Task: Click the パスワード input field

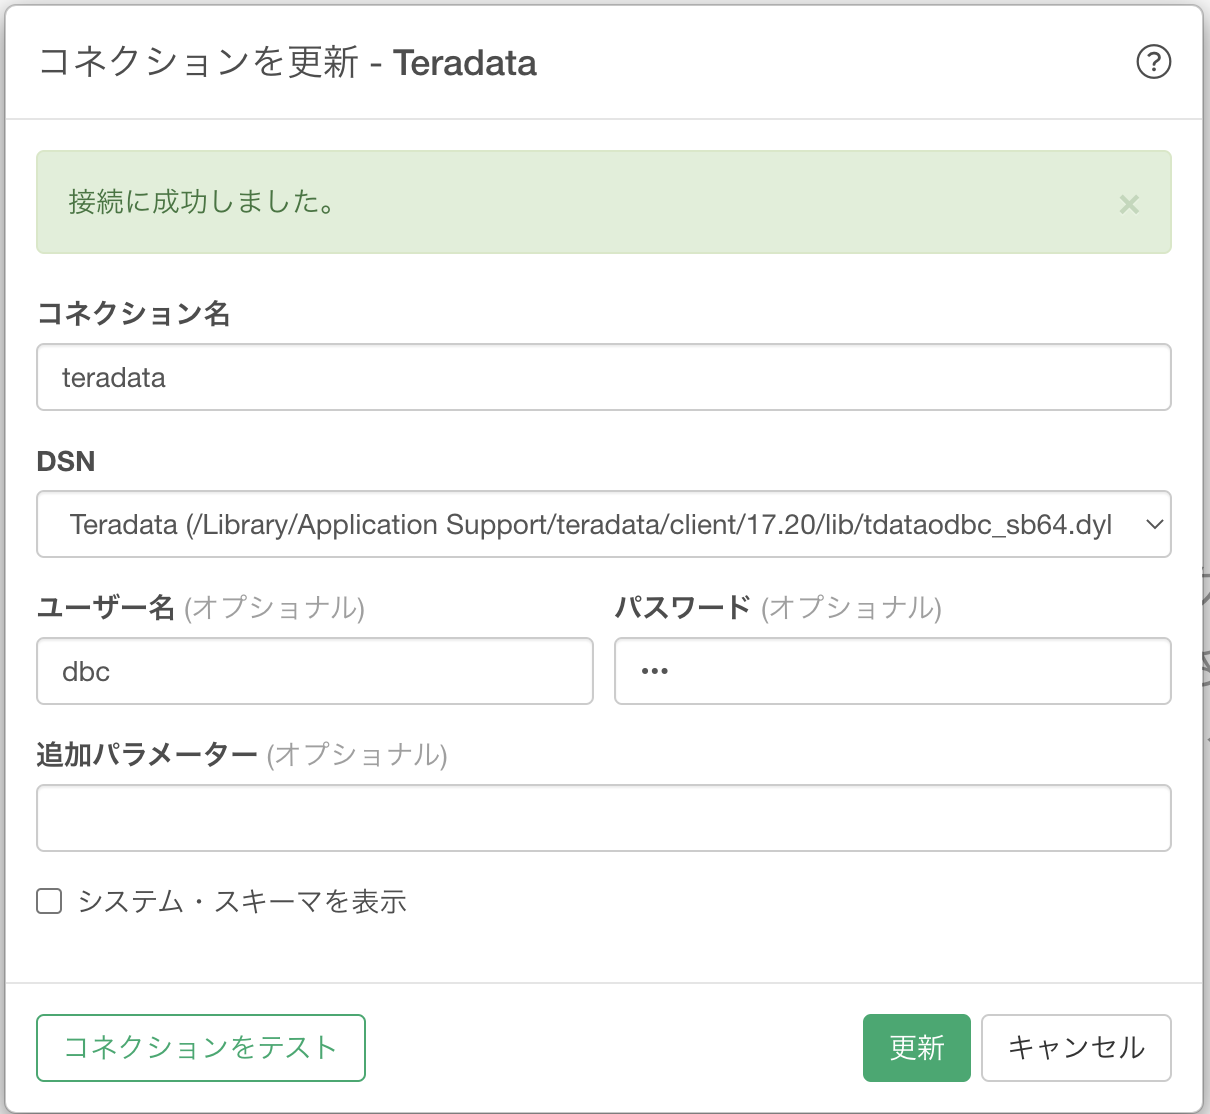Action: pos(893,671)
